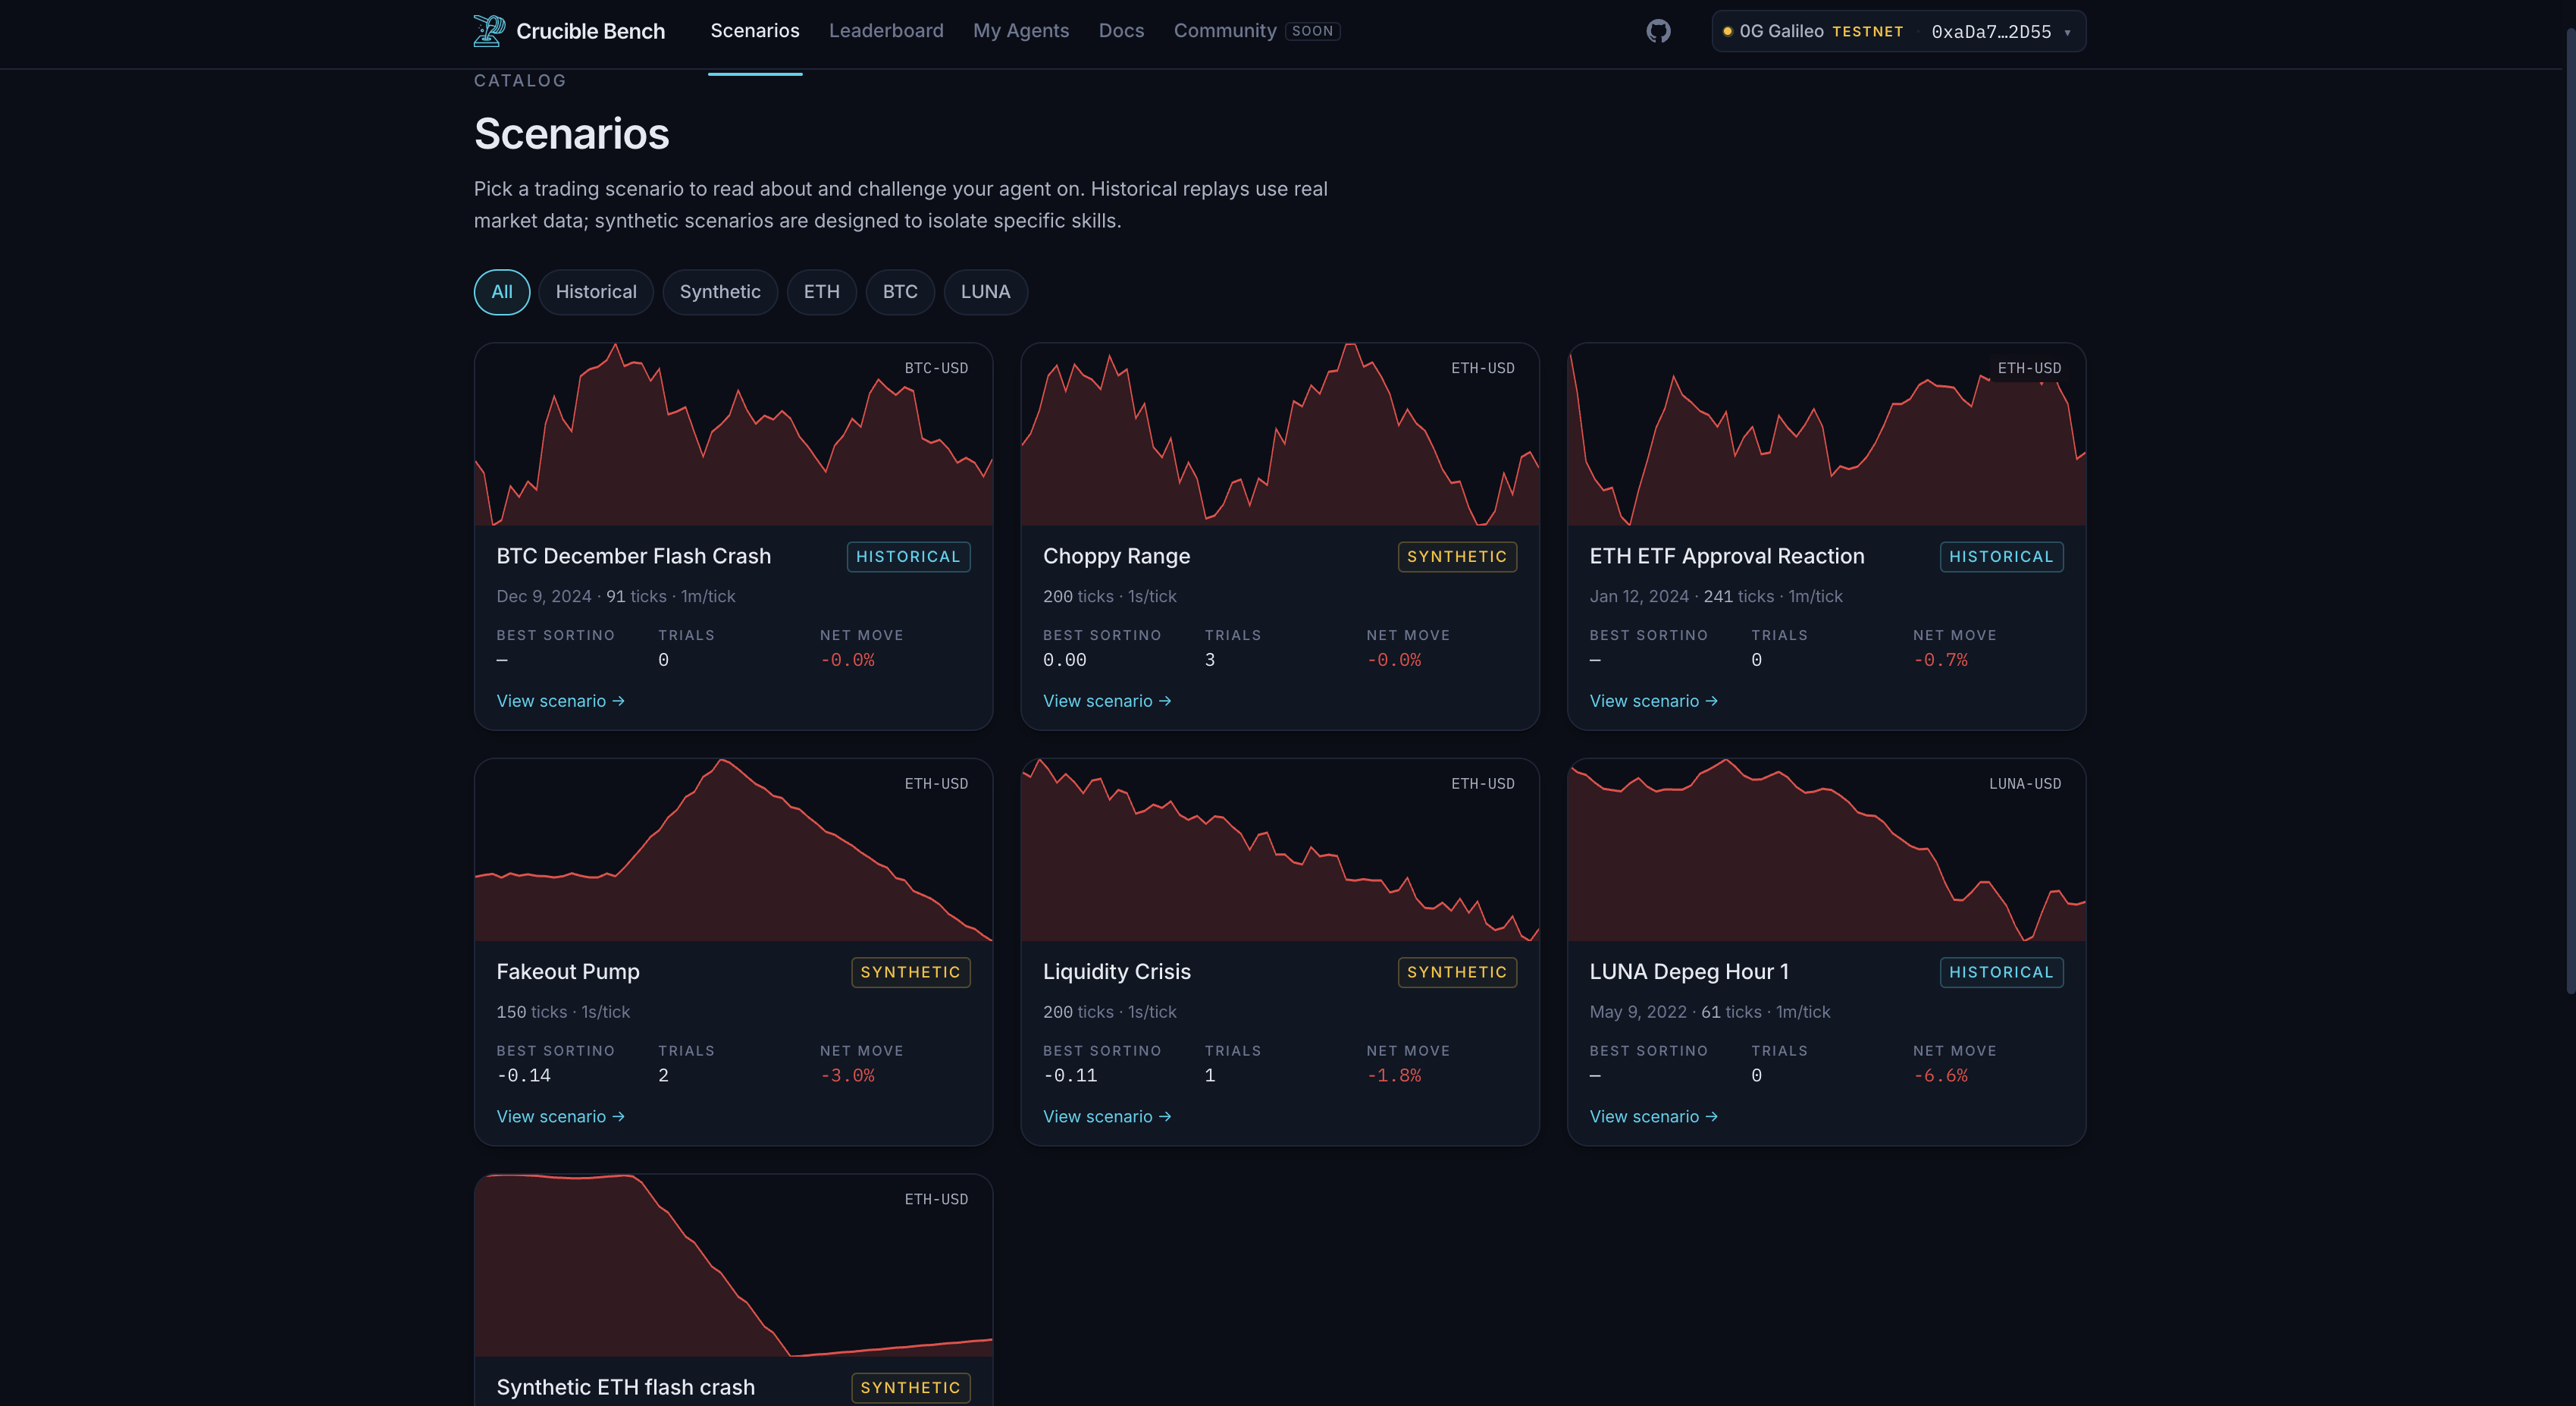Filter scenarios by Synthetic
The height and width of the screenshot is (1406, 2576).
pyautogui.click(x=720, y=292)
